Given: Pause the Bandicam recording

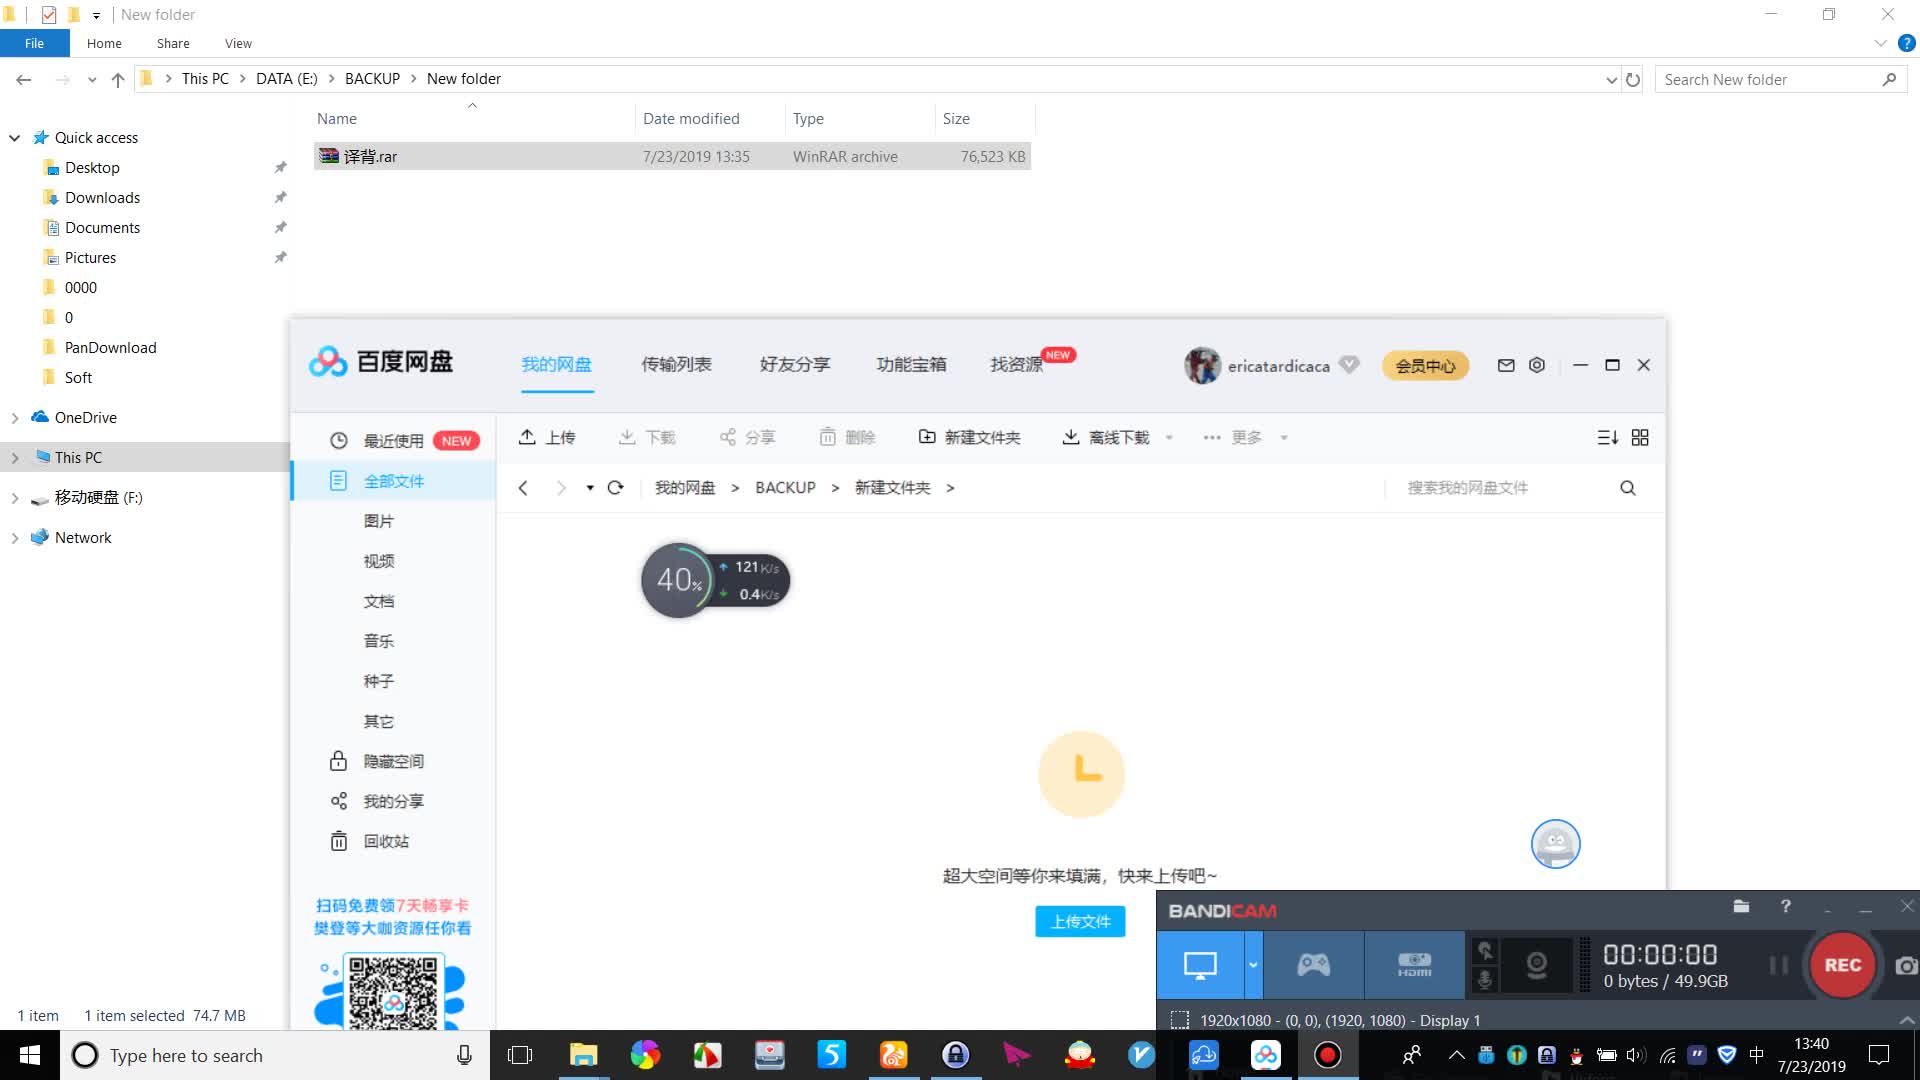Looking at the screenshot, I should [x=1778, y=965].
